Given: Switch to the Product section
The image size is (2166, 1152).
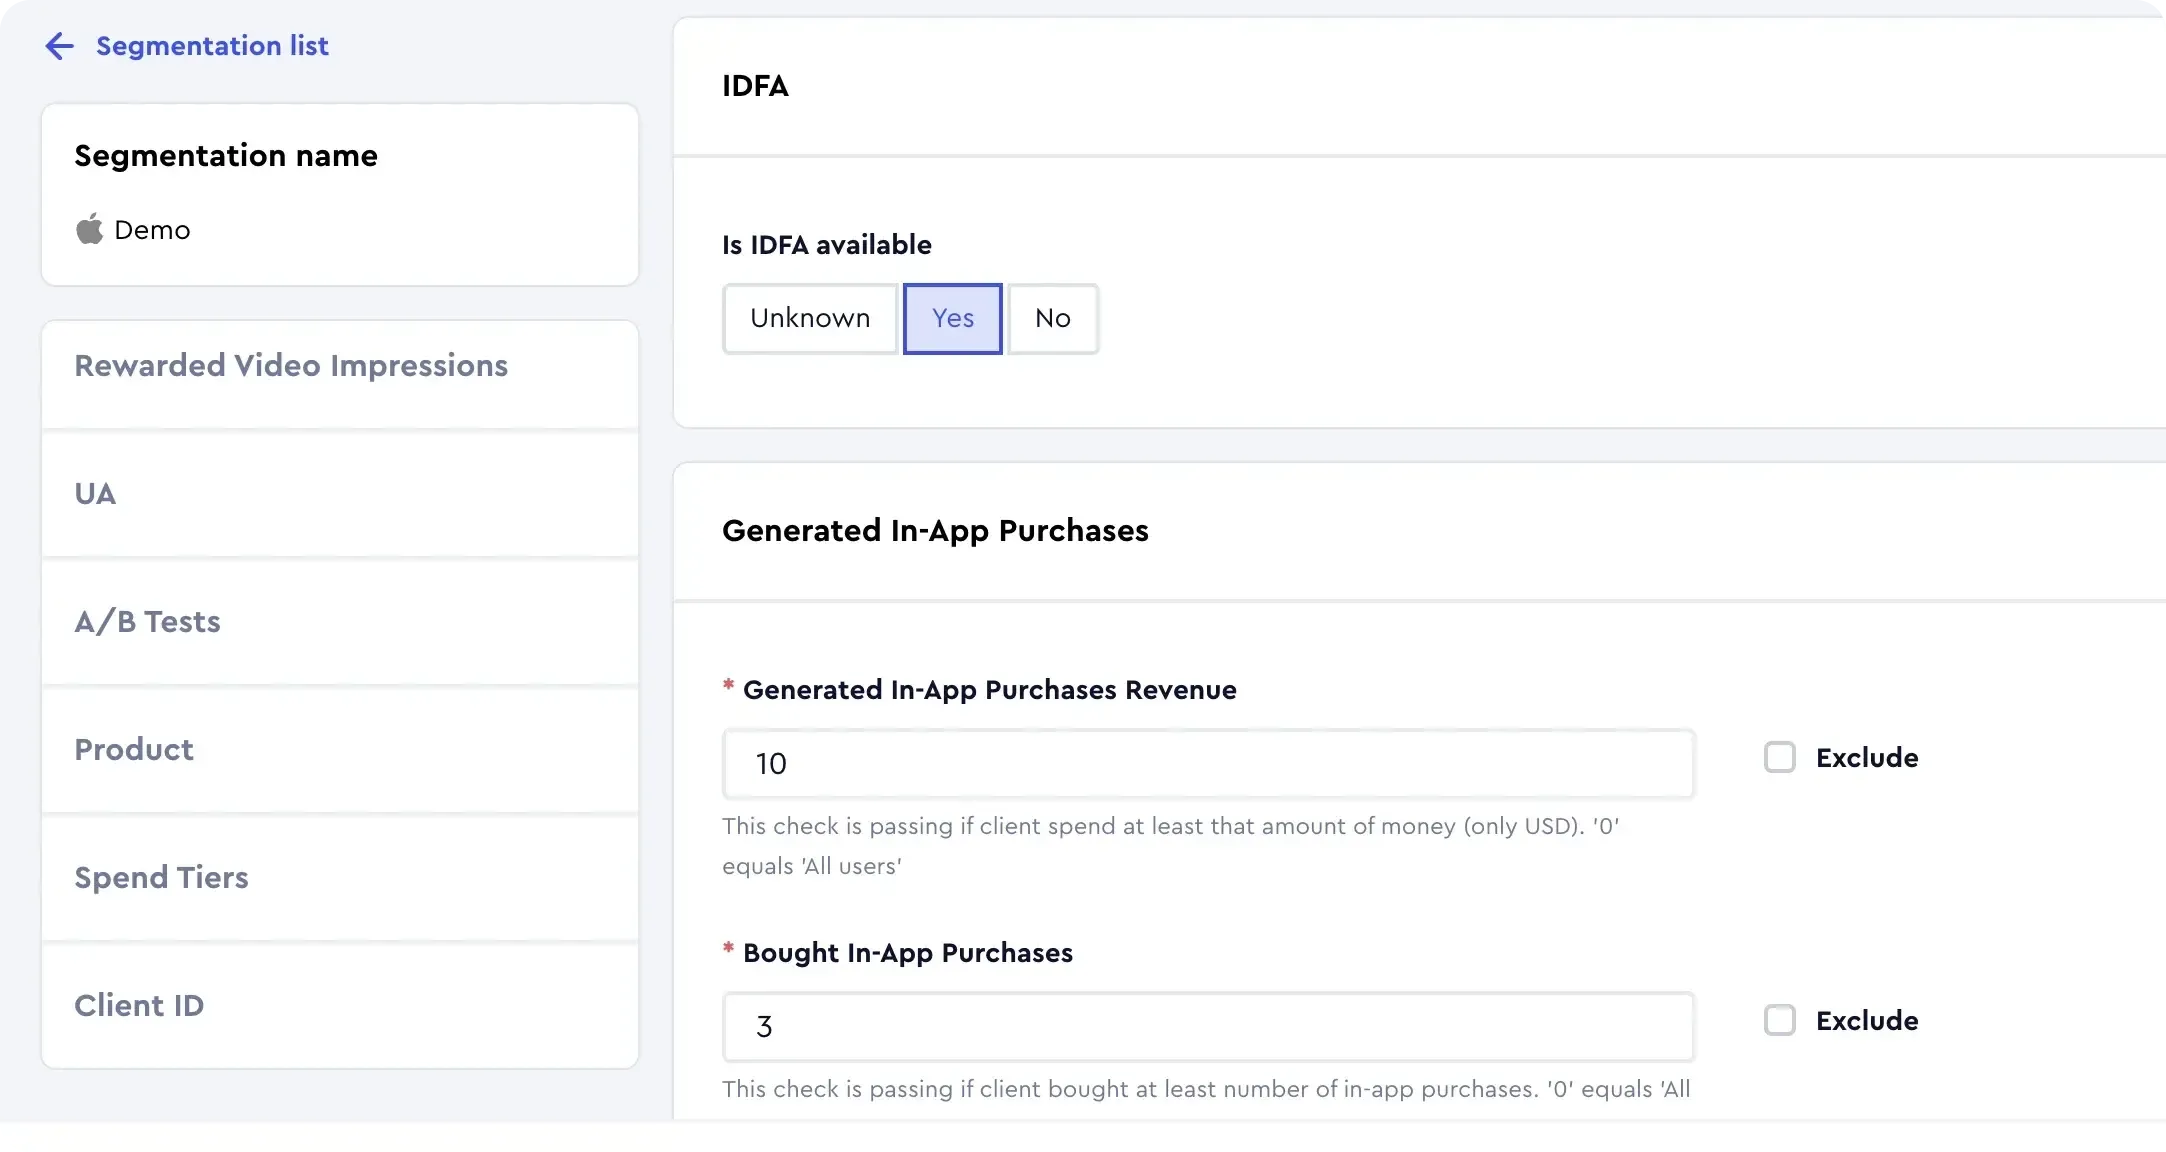Looking at the screenshot, I should coord(134,750).
